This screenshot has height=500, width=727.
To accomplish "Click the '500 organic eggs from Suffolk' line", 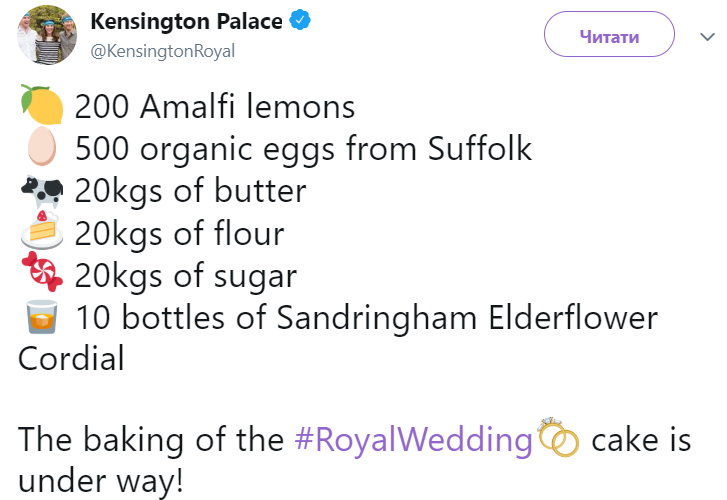I will point(303,149).
